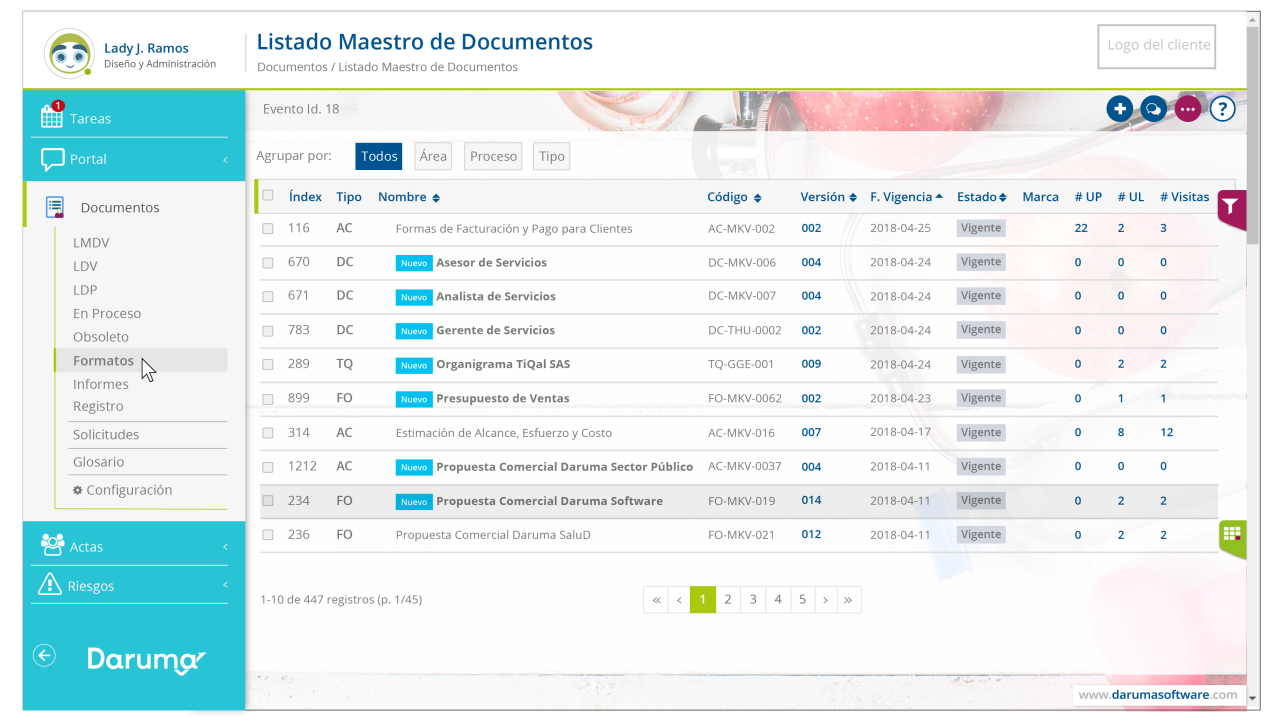Check the Propuesta Comercial Daruma SaluD row

(x=267, y=535)
